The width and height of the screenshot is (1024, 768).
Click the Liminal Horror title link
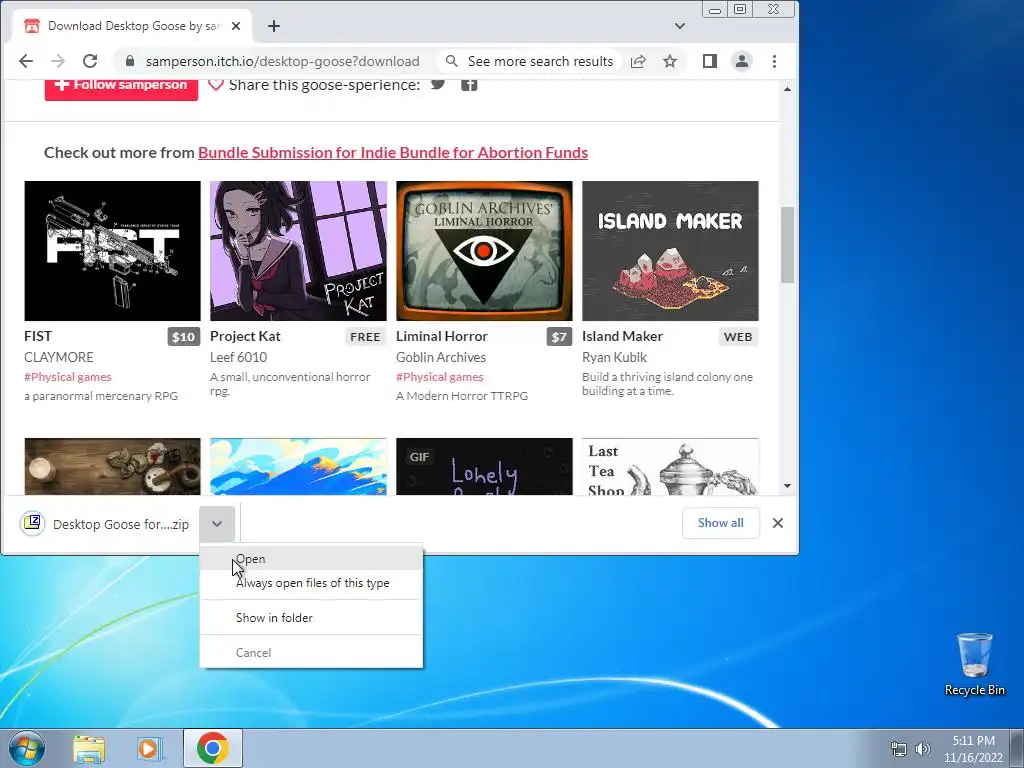click(442, 336)
